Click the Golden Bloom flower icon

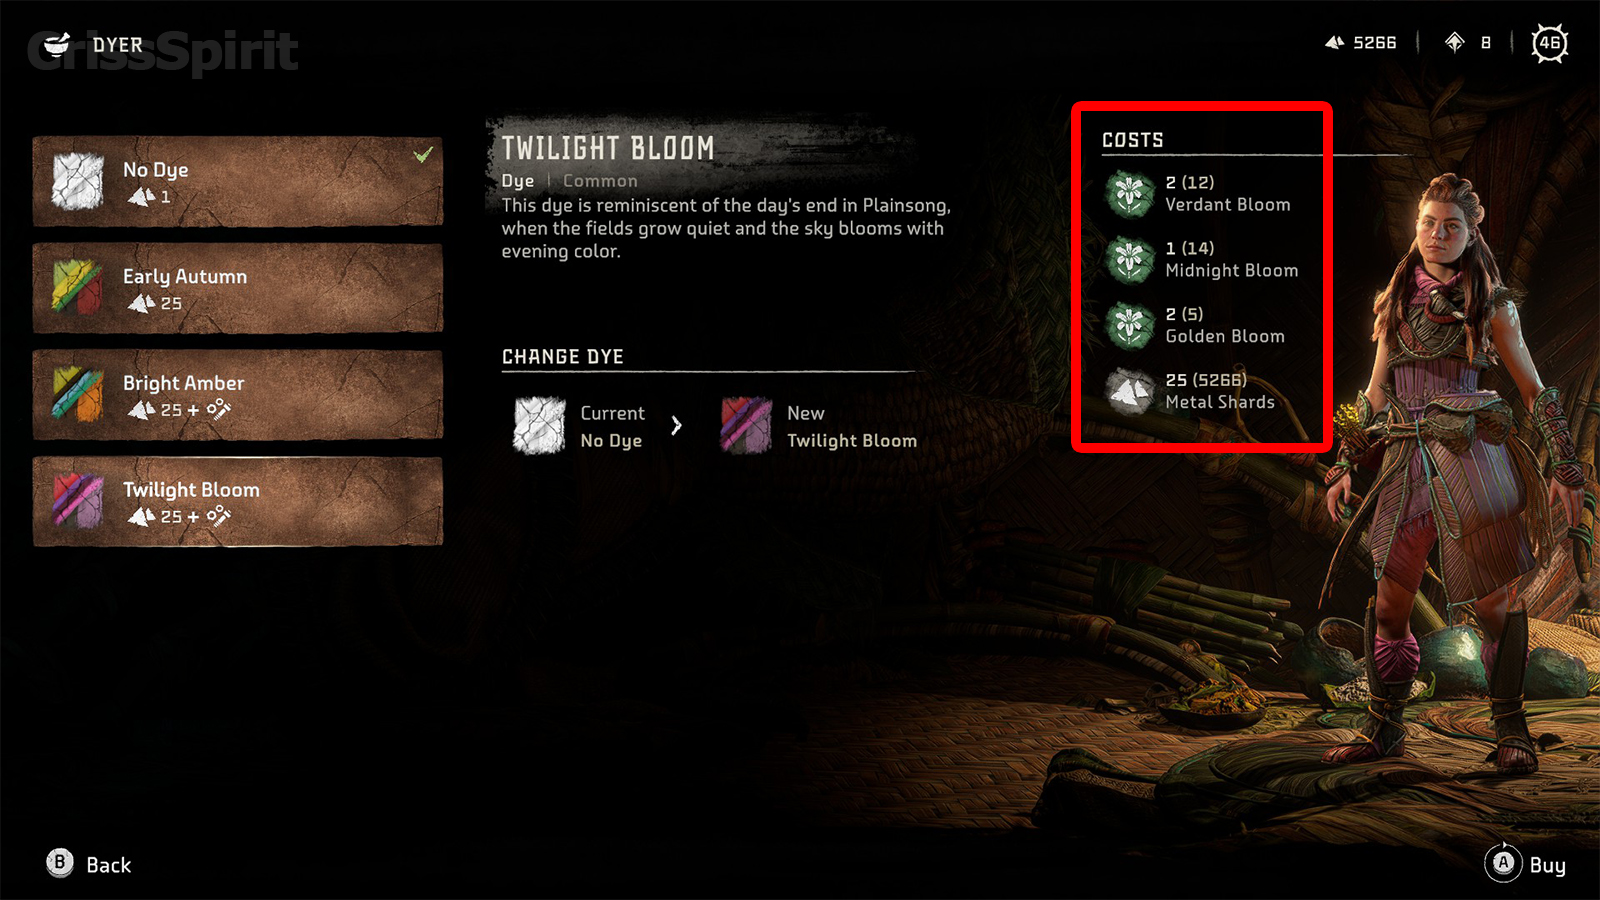point(1130,325)
